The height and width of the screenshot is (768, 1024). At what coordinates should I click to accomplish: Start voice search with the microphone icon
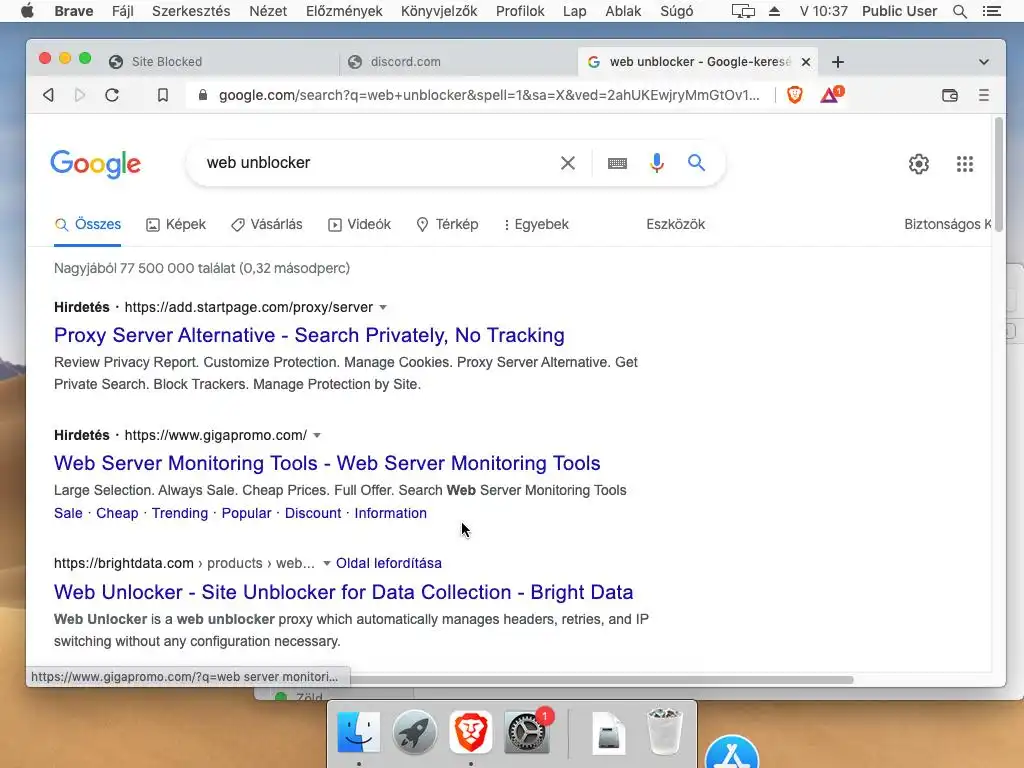pos(657,163)
